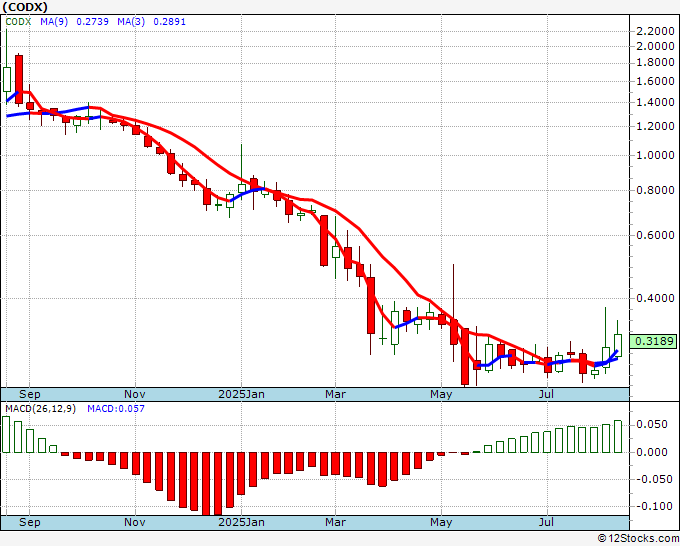Click the MA(9) legend label
680x546 pixels.
coord(54,22)
